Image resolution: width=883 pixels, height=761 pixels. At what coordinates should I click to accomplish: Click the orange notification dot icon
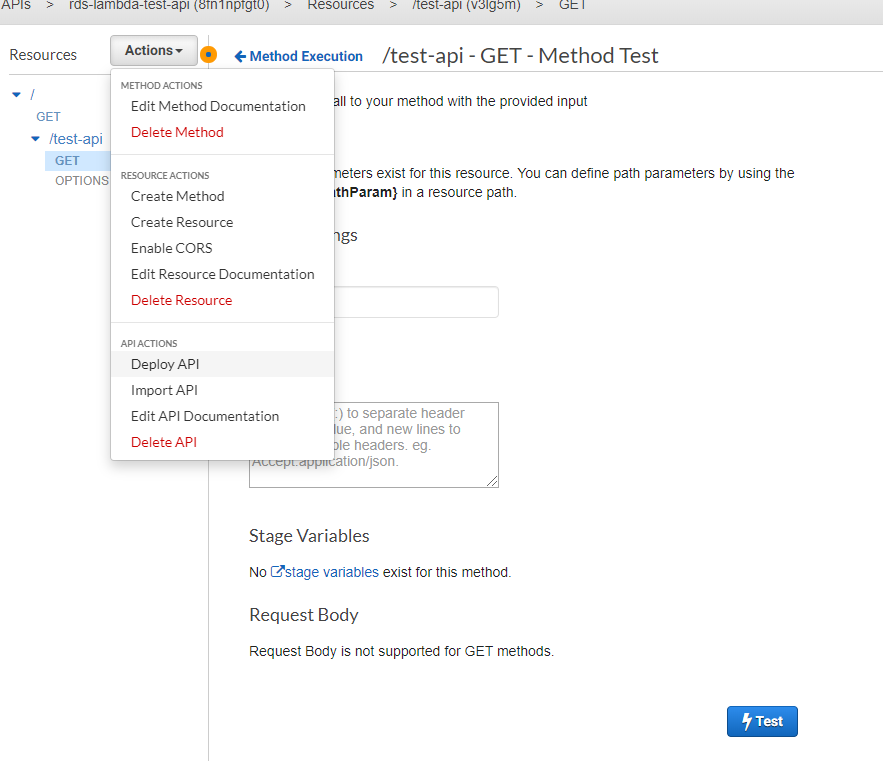coord(208,55)
